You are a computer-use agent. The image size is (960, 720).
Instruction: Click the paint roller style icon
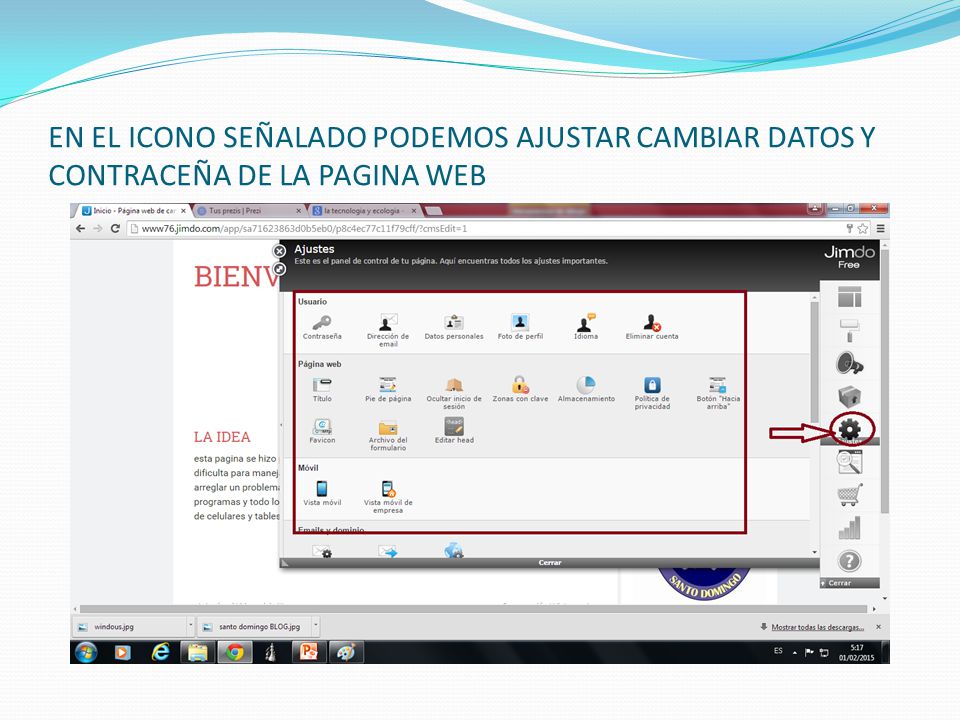coord(849,331)
